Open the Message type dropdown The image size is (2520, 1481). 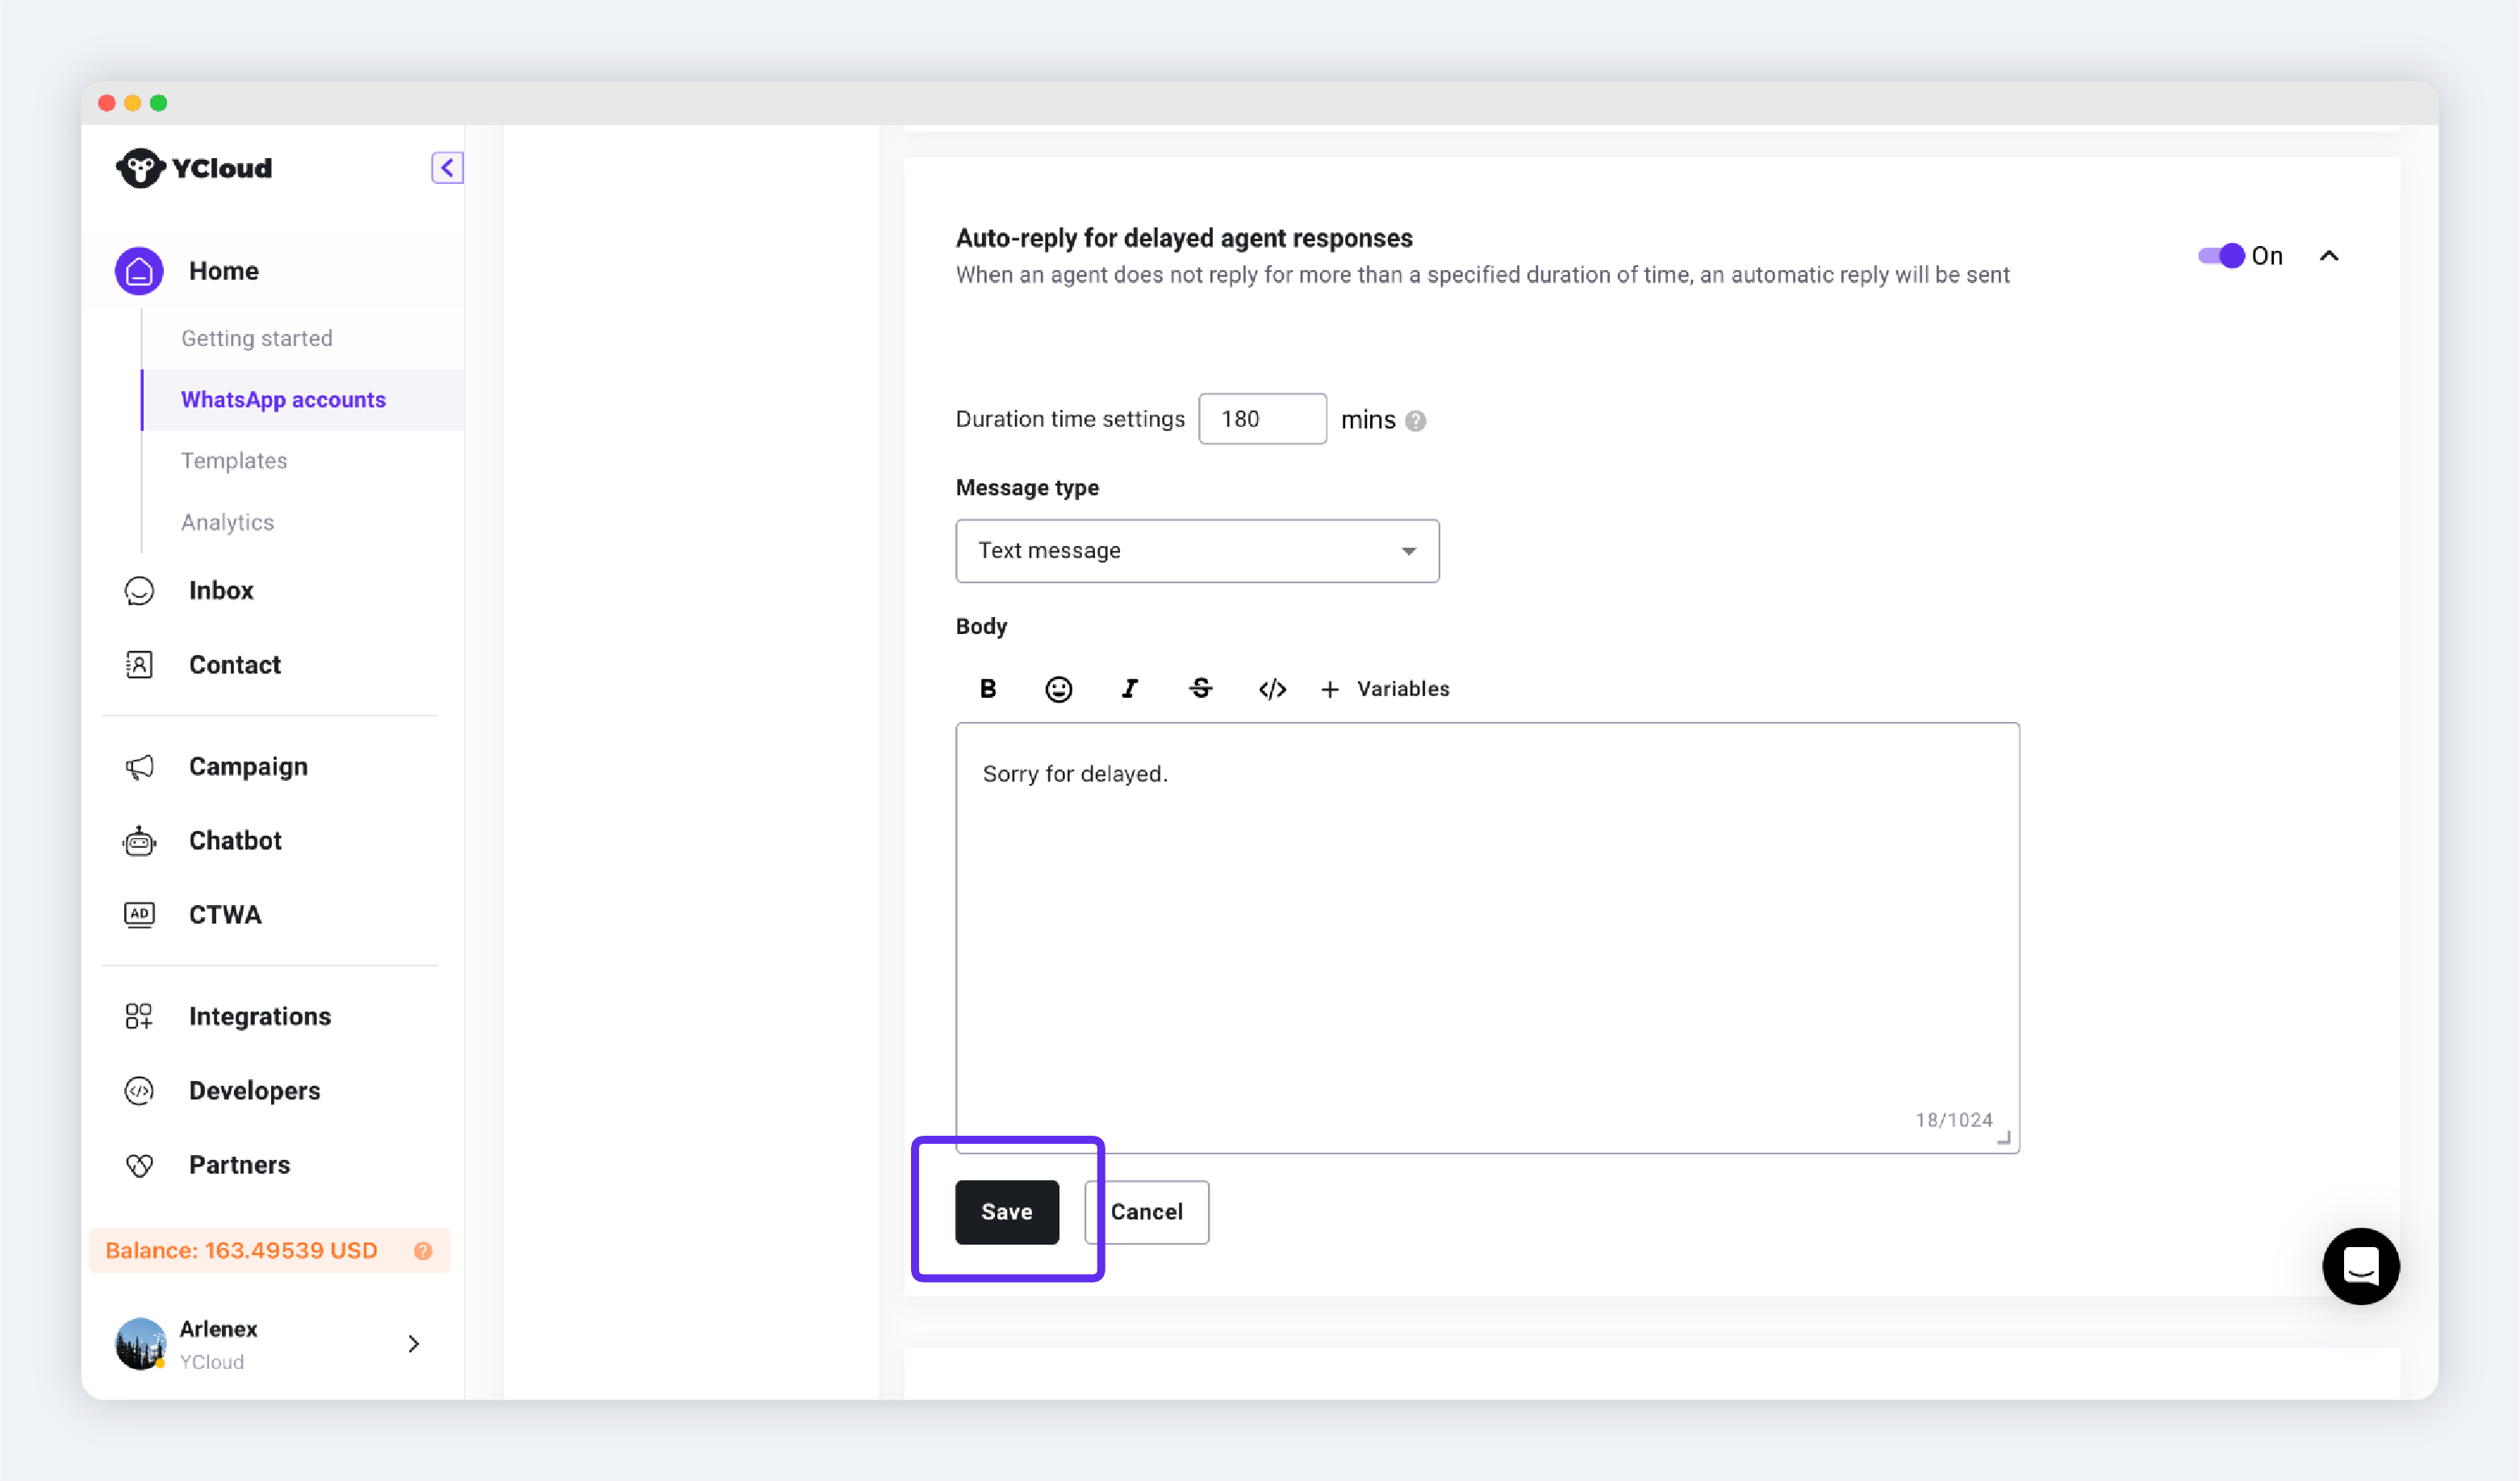pos(1196,550)
